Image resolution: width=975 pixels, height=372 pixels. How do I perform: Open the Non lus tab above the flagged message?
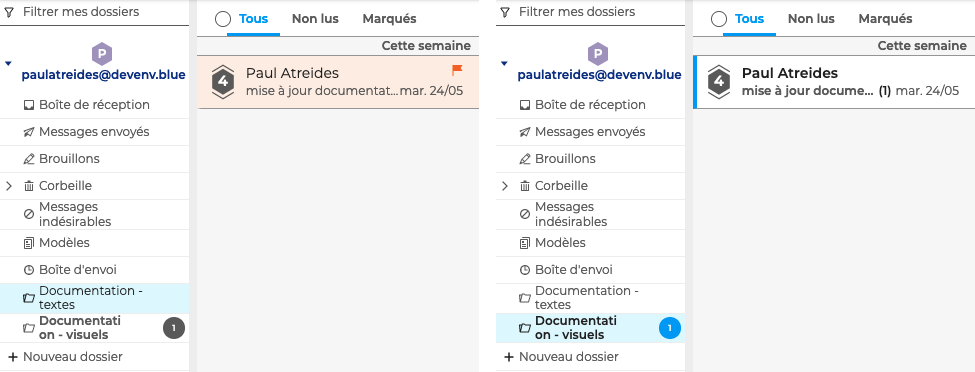point(315,19)
